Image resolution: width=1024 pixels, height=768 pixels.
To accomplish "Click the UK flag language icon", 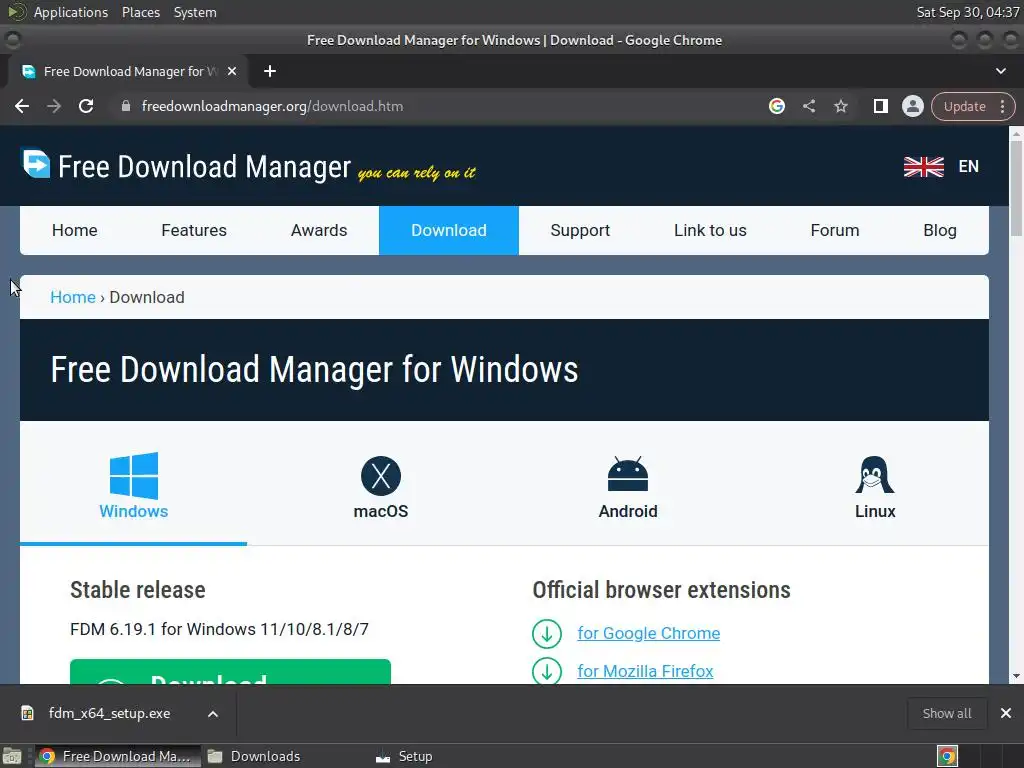I will click(x=923, y=167).
